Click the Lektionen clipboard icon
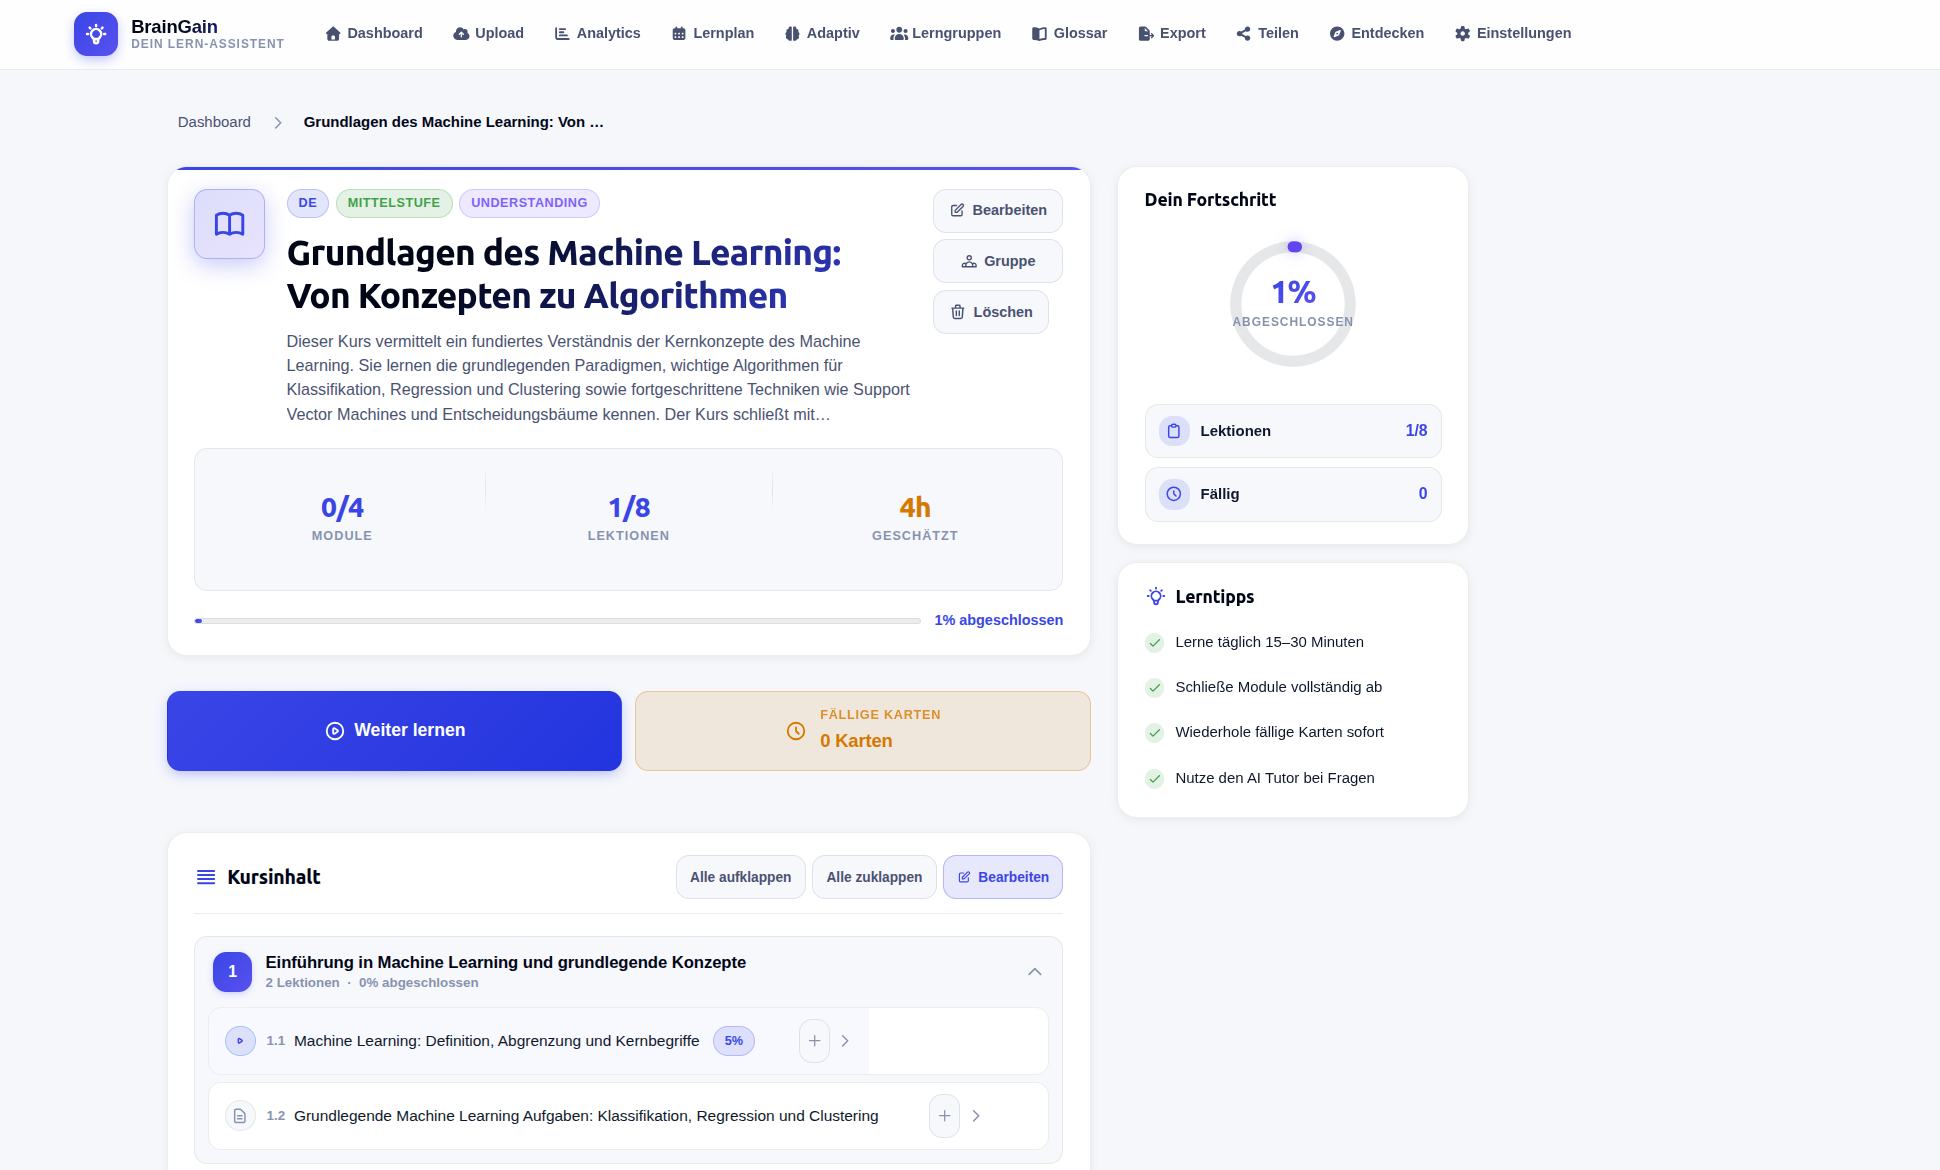Image resolution: width=1940 pixels, height=1170 pixels. [1174, 431]
